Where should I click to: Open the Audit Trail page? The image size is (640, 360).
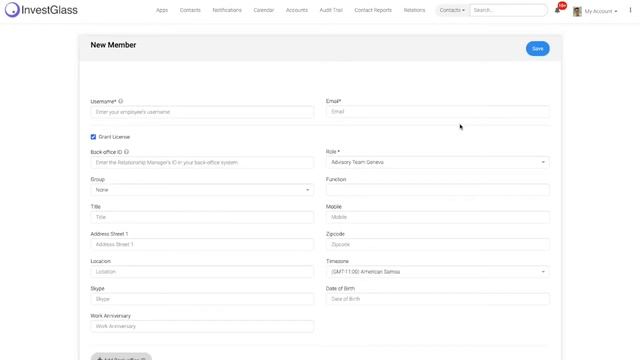(x=331, y=10)
